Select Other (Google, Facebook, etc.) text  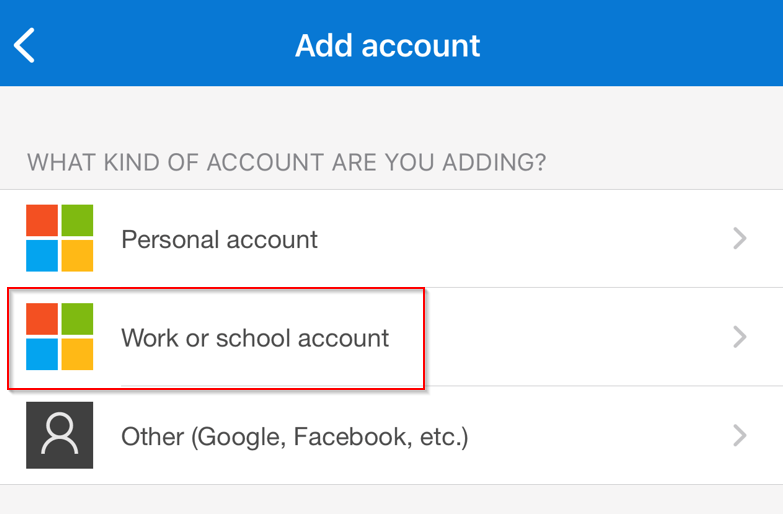pos(295,437)
